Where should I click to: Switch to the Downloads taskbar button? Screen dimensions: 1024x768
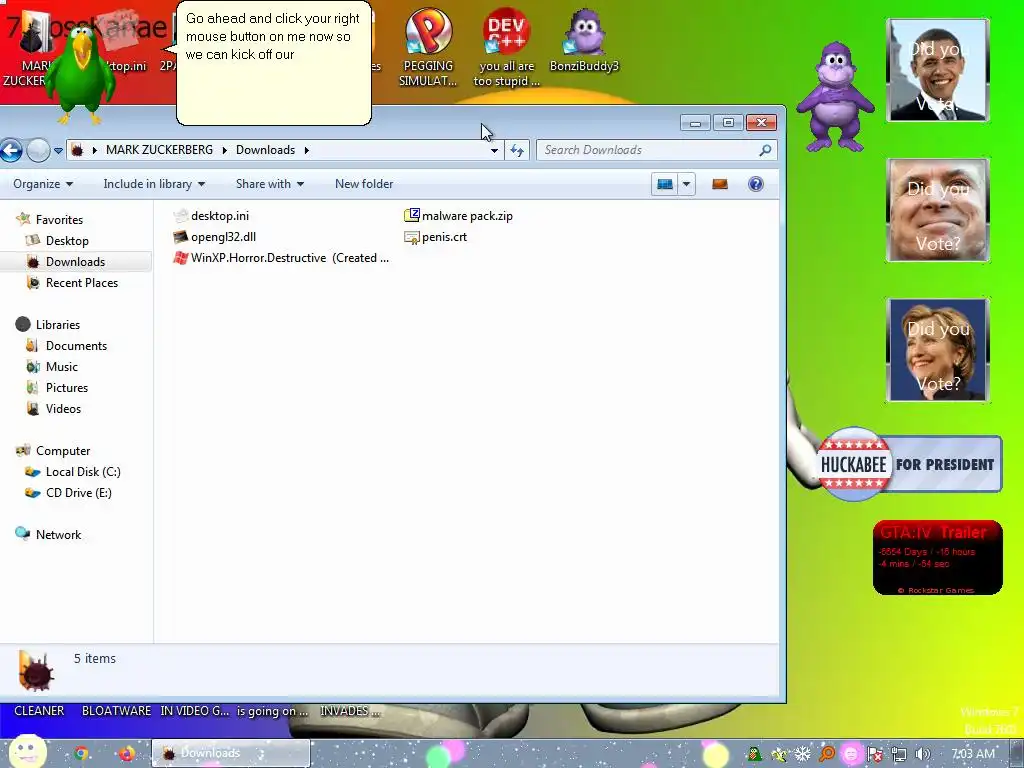[x=231, y=754]
